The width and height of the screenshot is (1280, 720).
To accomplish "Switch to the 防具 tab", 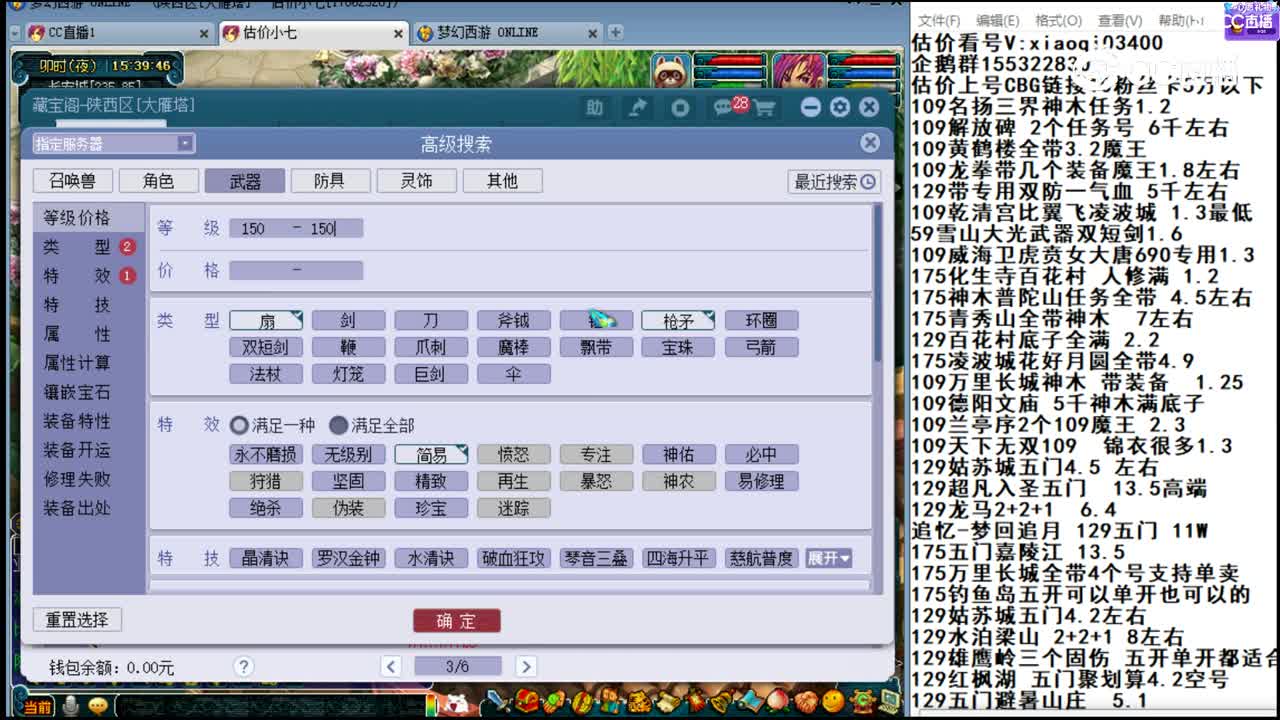I will tap(330, 181).
